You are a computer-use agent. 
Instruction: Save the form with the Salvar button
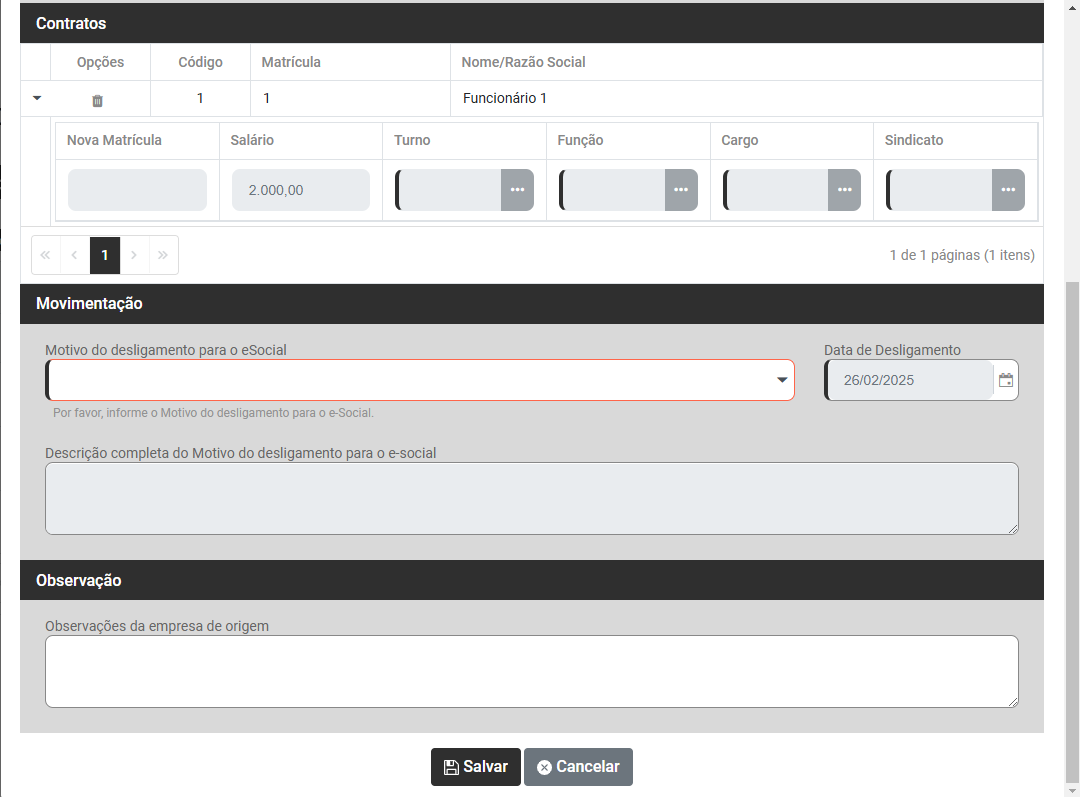(476, 767)
